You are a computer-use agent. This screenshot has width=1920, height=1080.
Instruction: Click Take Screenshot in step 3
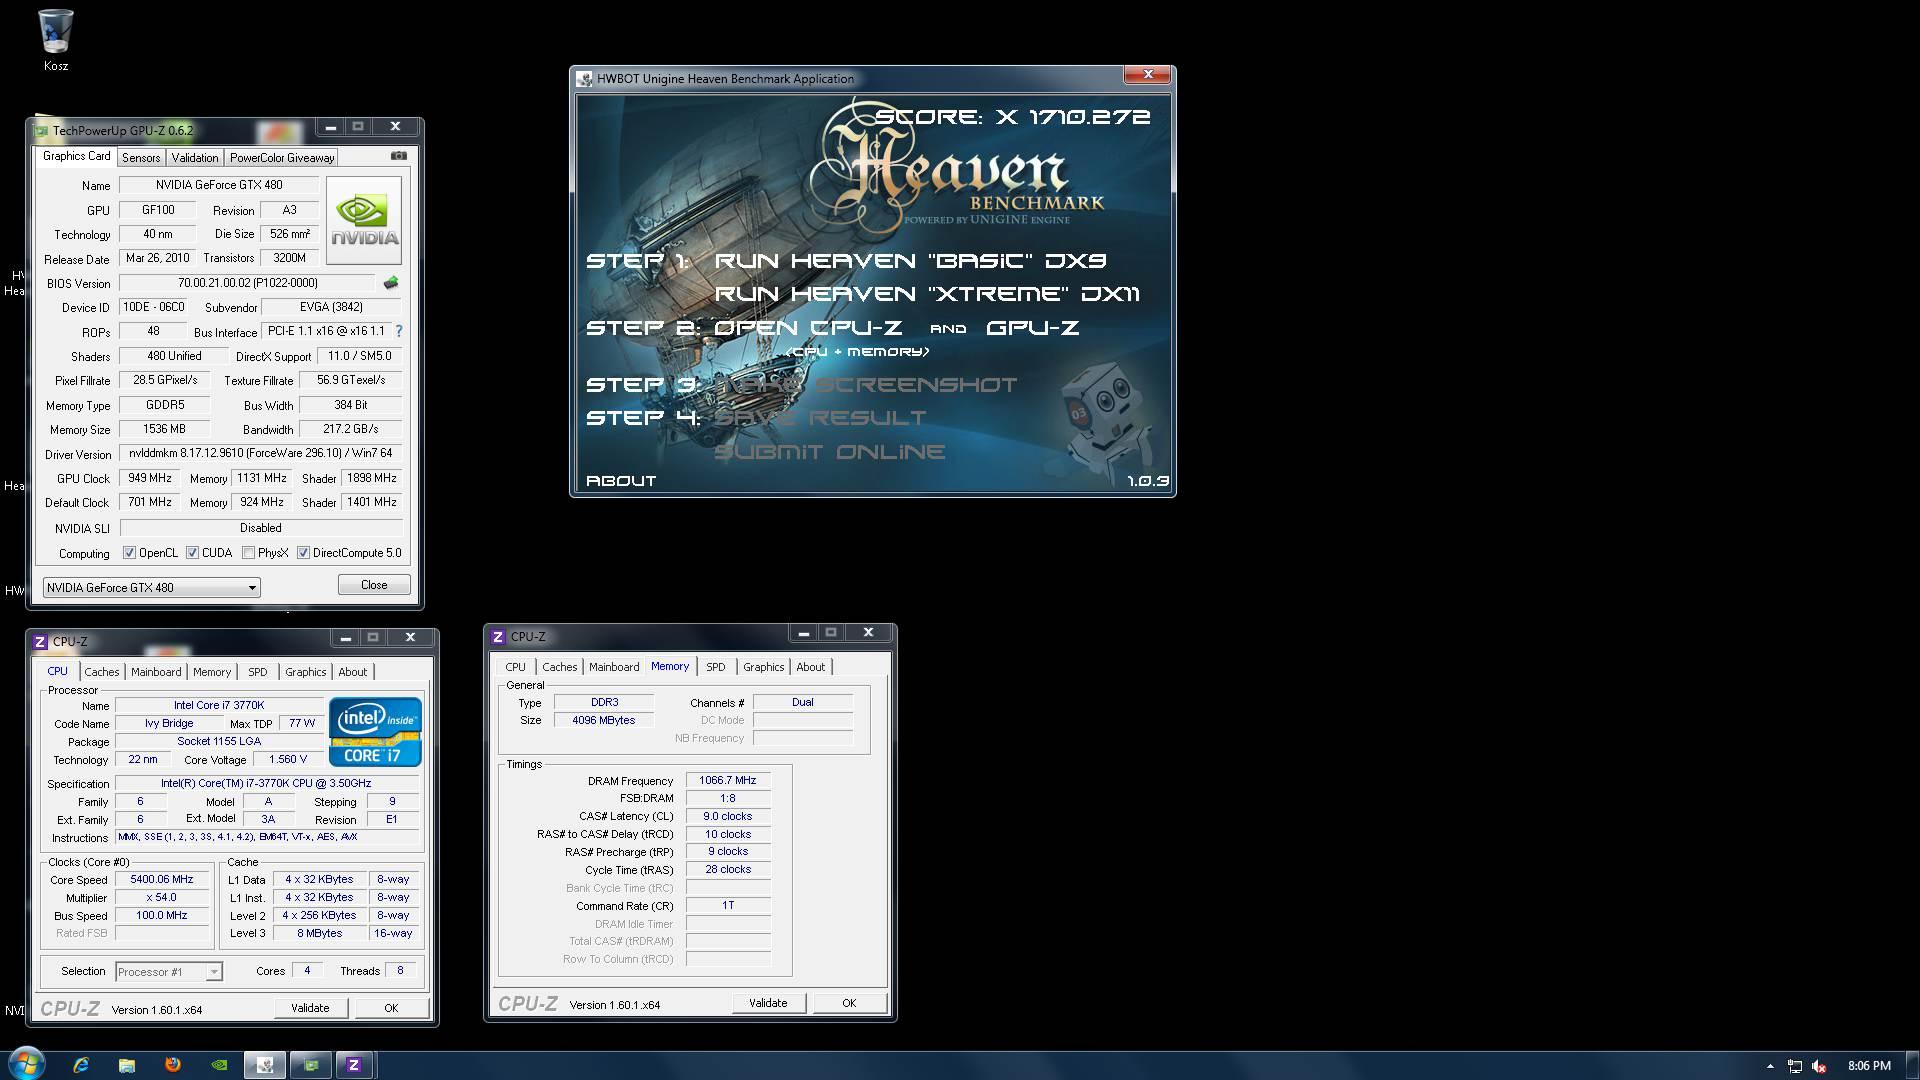click(866, 385)
